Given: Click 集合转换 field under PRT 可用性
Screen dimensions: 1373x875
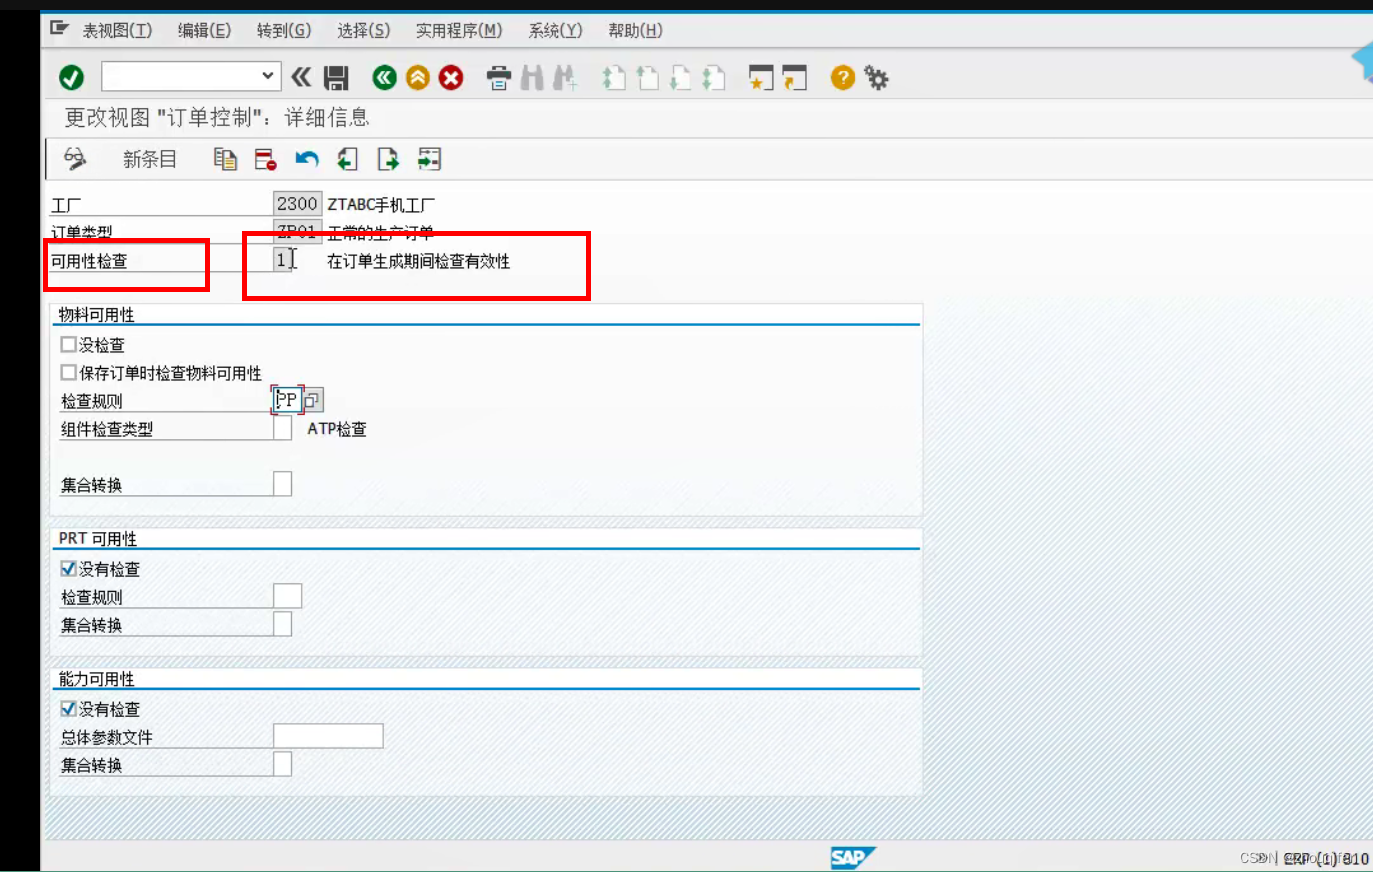Looking at the screenshot, I should 282,624.
